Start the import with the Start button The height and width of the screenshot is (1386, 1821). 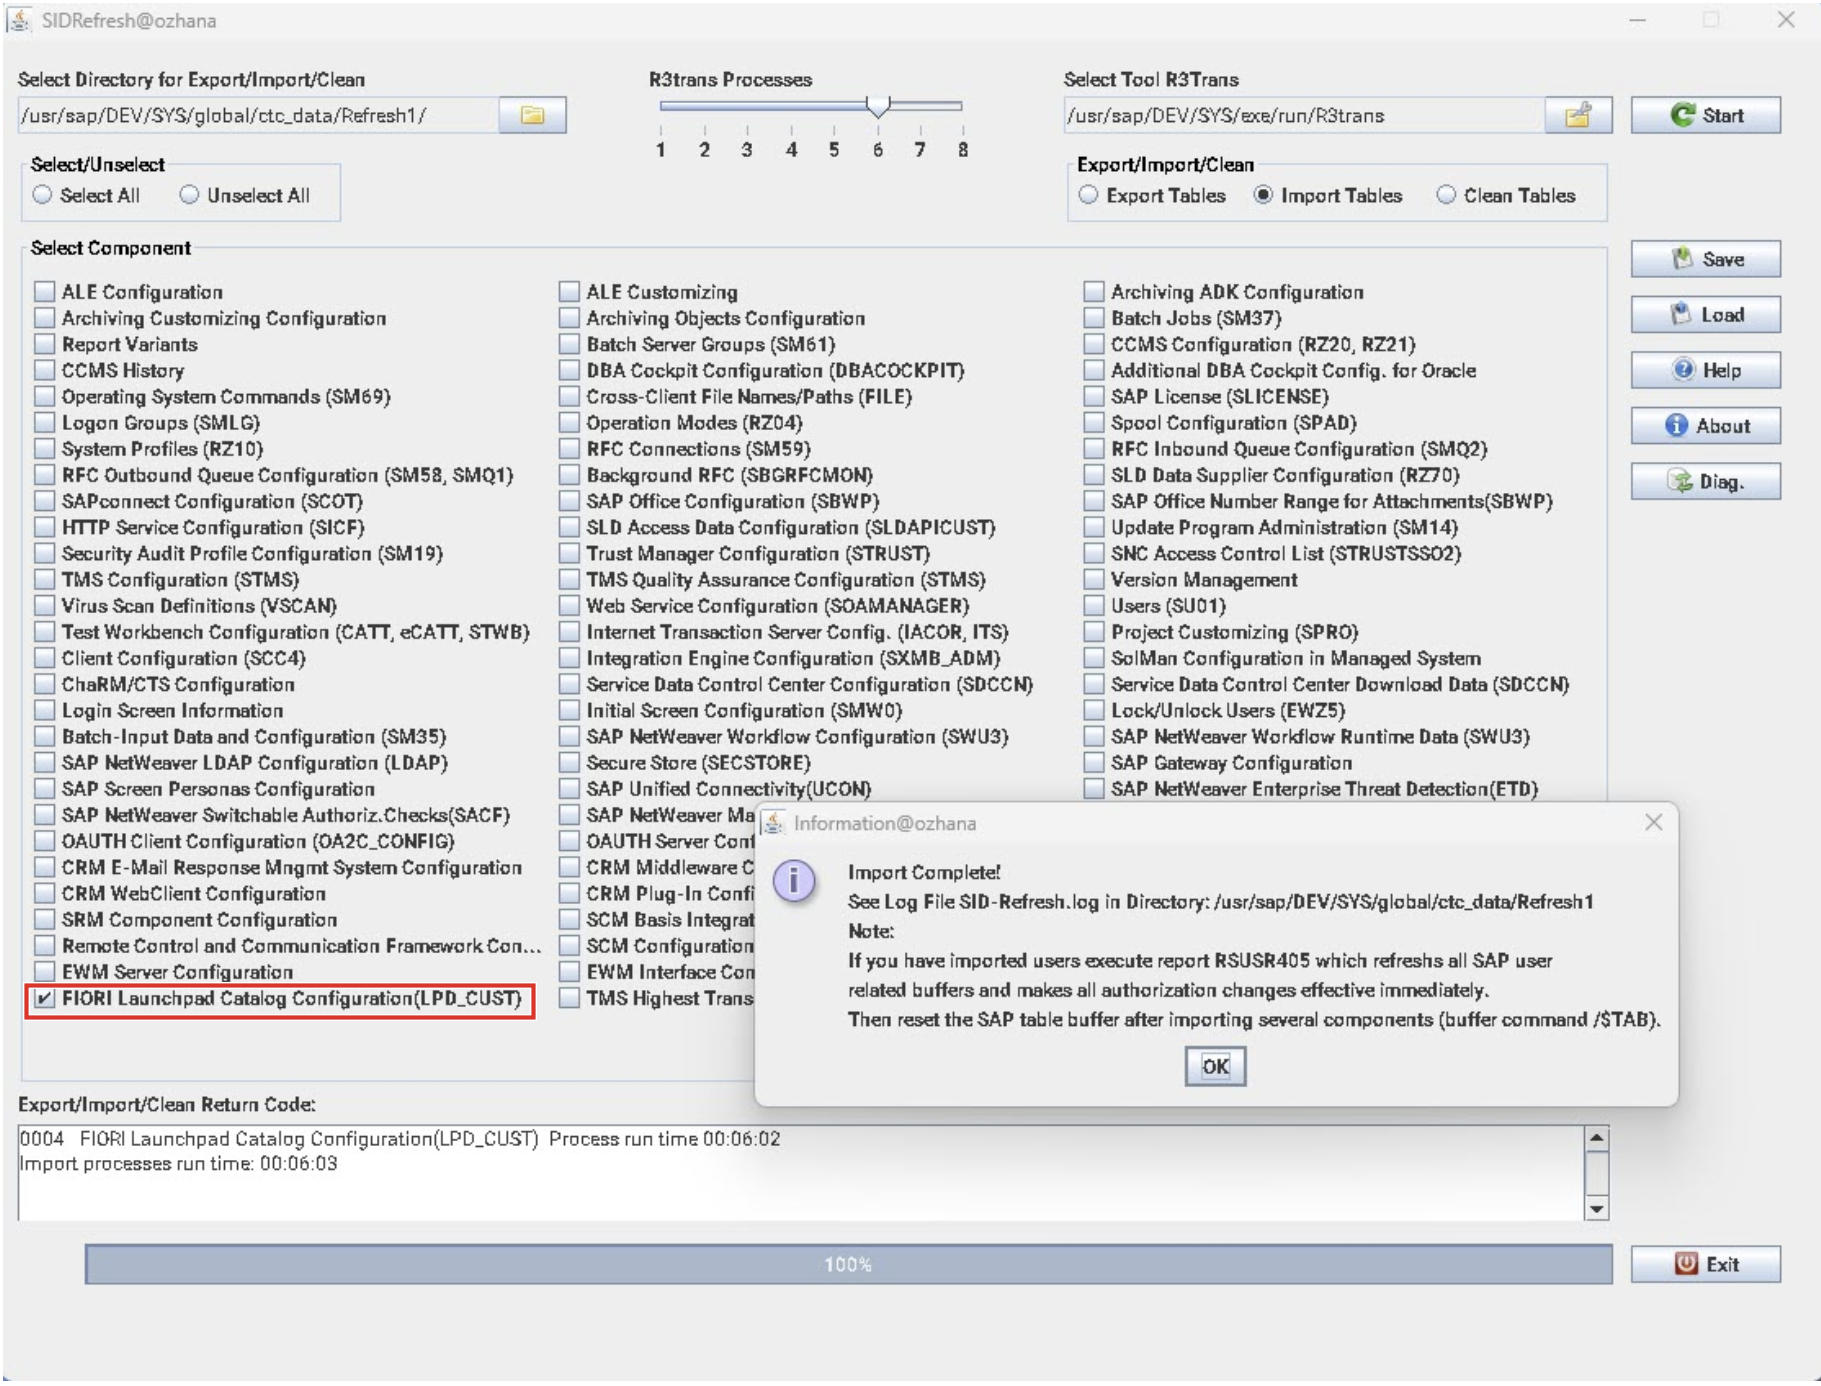click(x=1707, y=114)
